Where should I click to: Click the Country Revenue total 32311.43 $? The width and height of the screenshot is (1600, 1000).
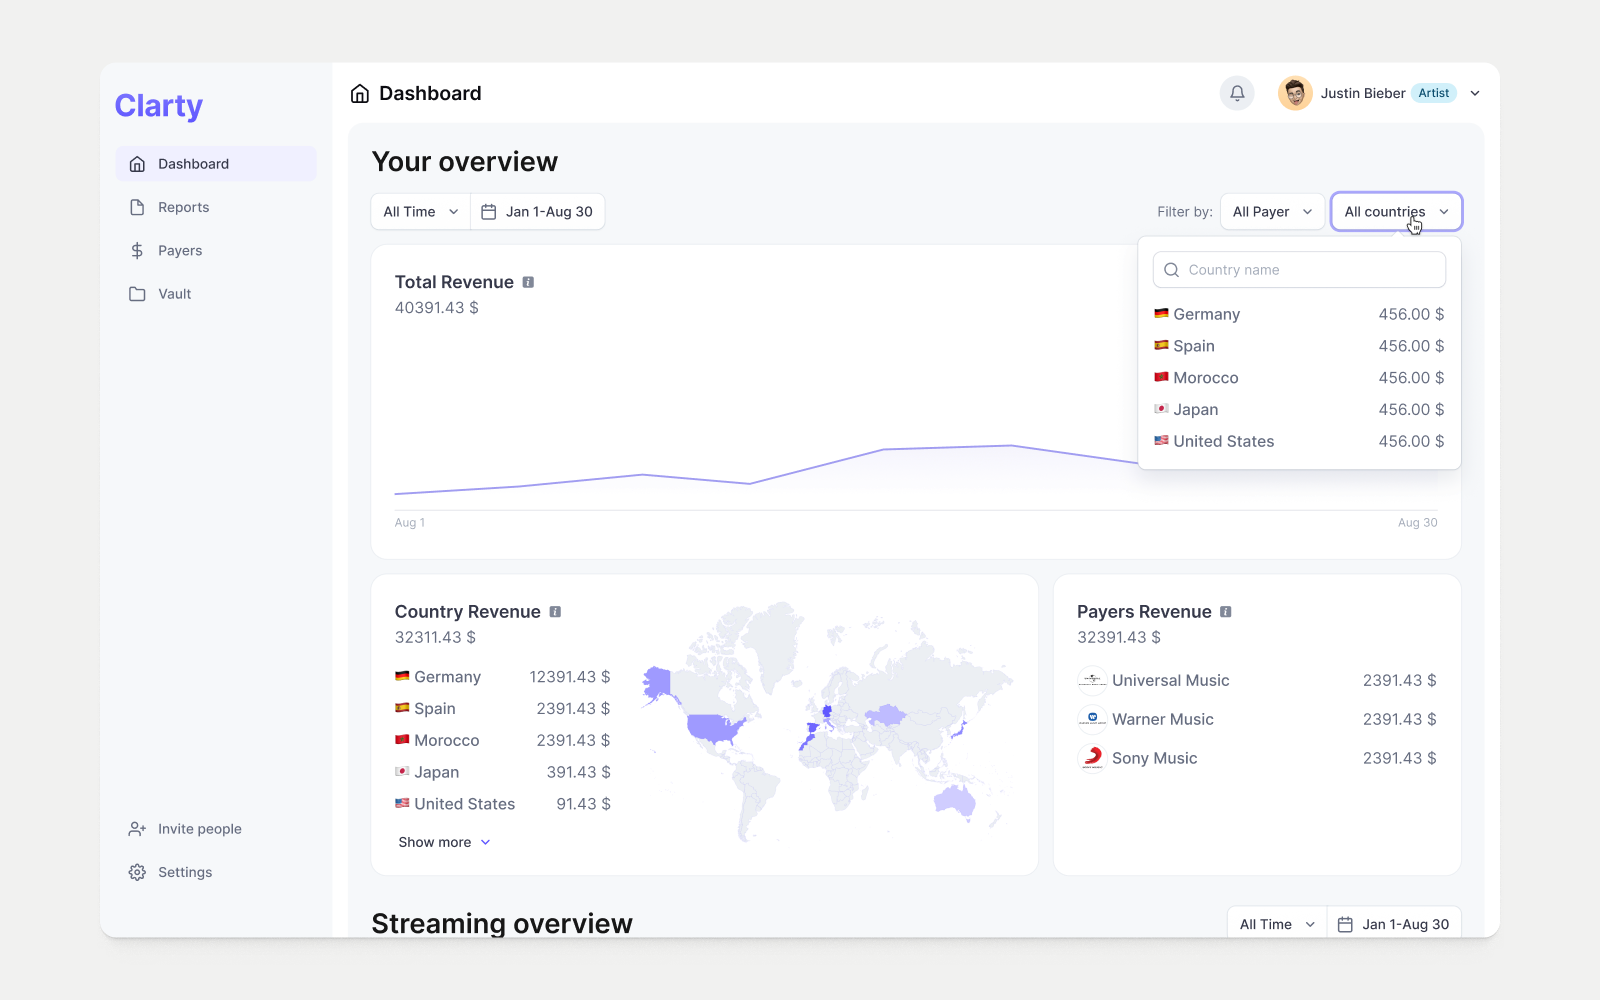435,637
